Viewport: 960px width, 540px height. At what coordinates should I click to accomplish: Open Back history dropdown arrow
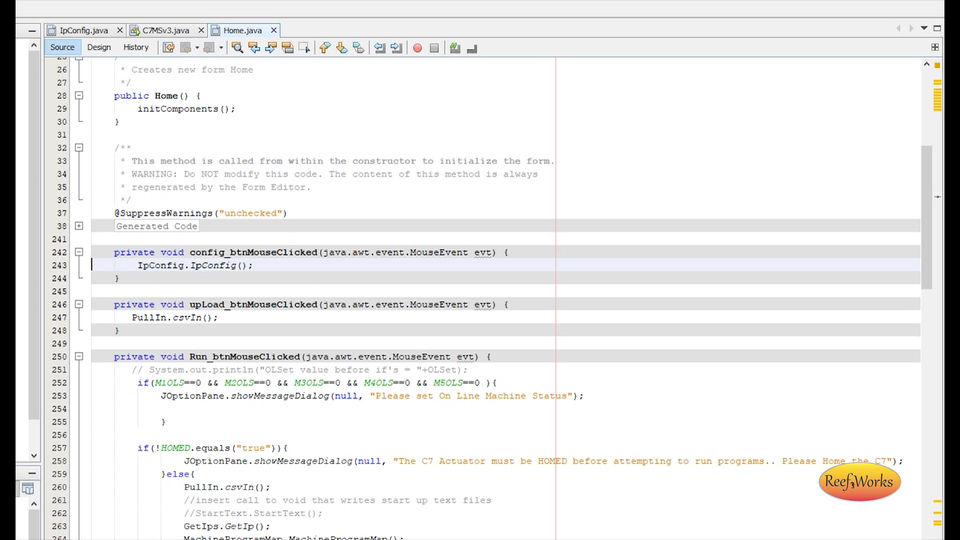point(197,48)
